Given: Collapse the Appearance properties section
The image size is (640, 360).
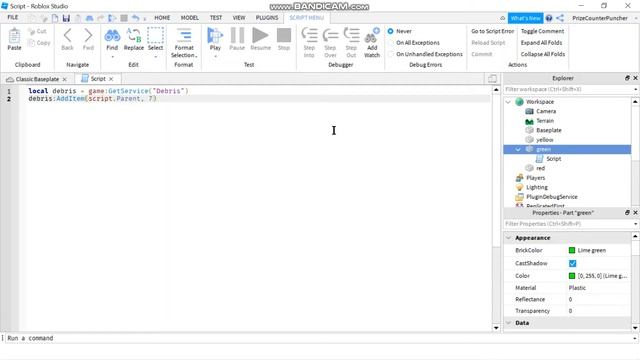Looking at the screenshot, I should point(509,238).
